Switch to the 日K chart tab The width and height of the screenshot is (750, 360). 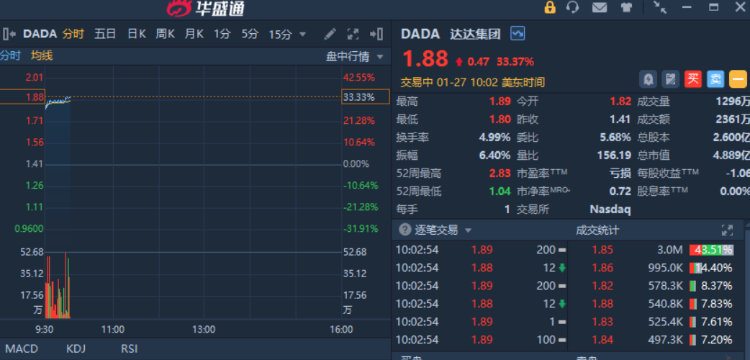click(x=136, y=34)
